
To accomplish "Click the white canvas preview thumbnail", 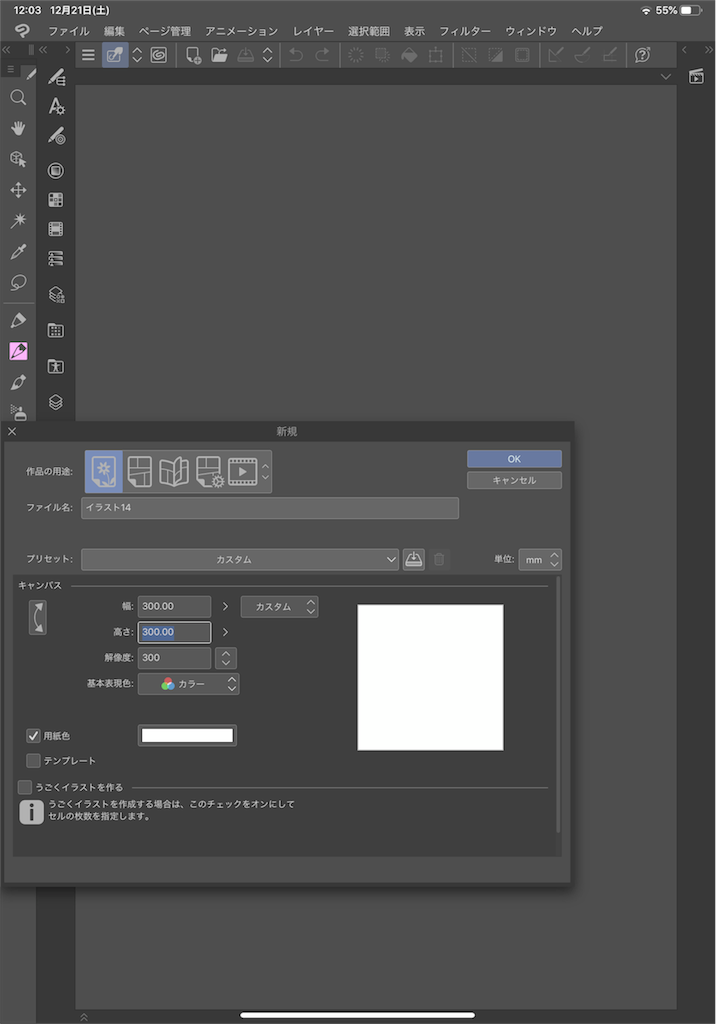I will click(431, 677).
